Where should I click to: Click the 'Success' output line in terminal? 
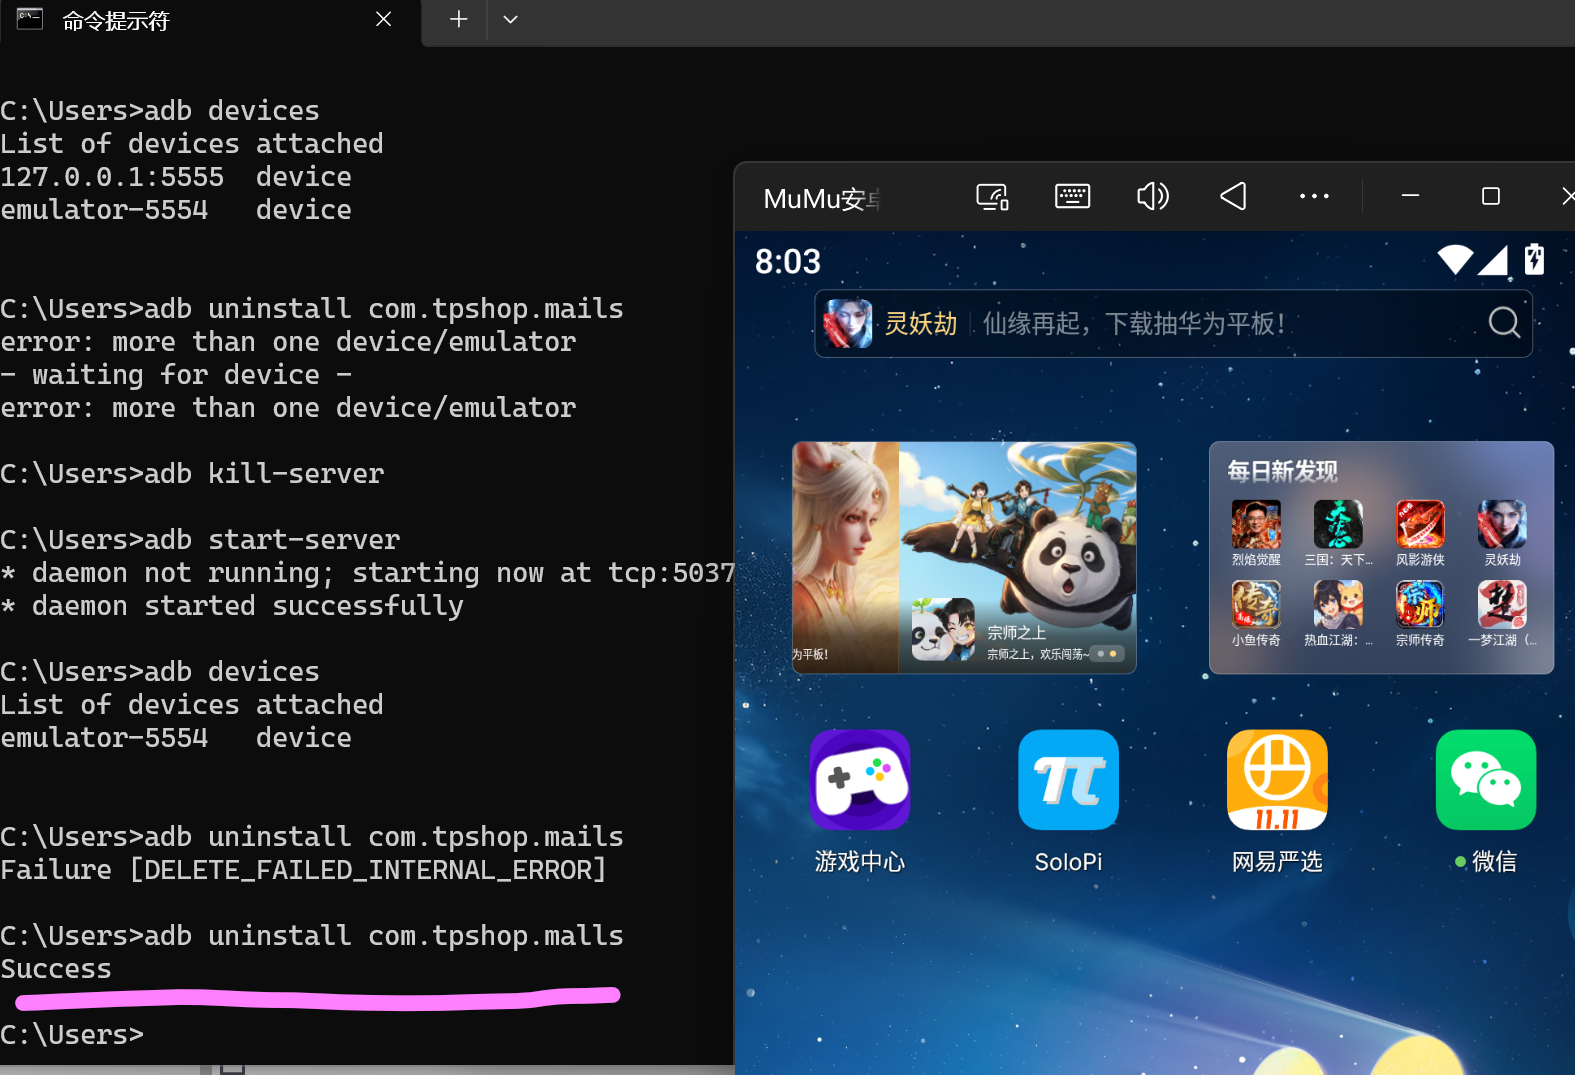pos(56,969)
